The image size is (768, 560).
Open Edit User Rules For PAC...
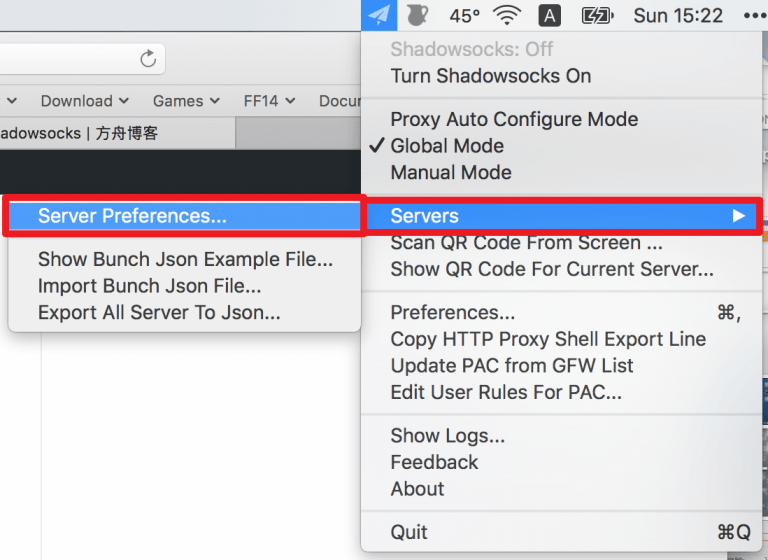[x=561, y=392]
